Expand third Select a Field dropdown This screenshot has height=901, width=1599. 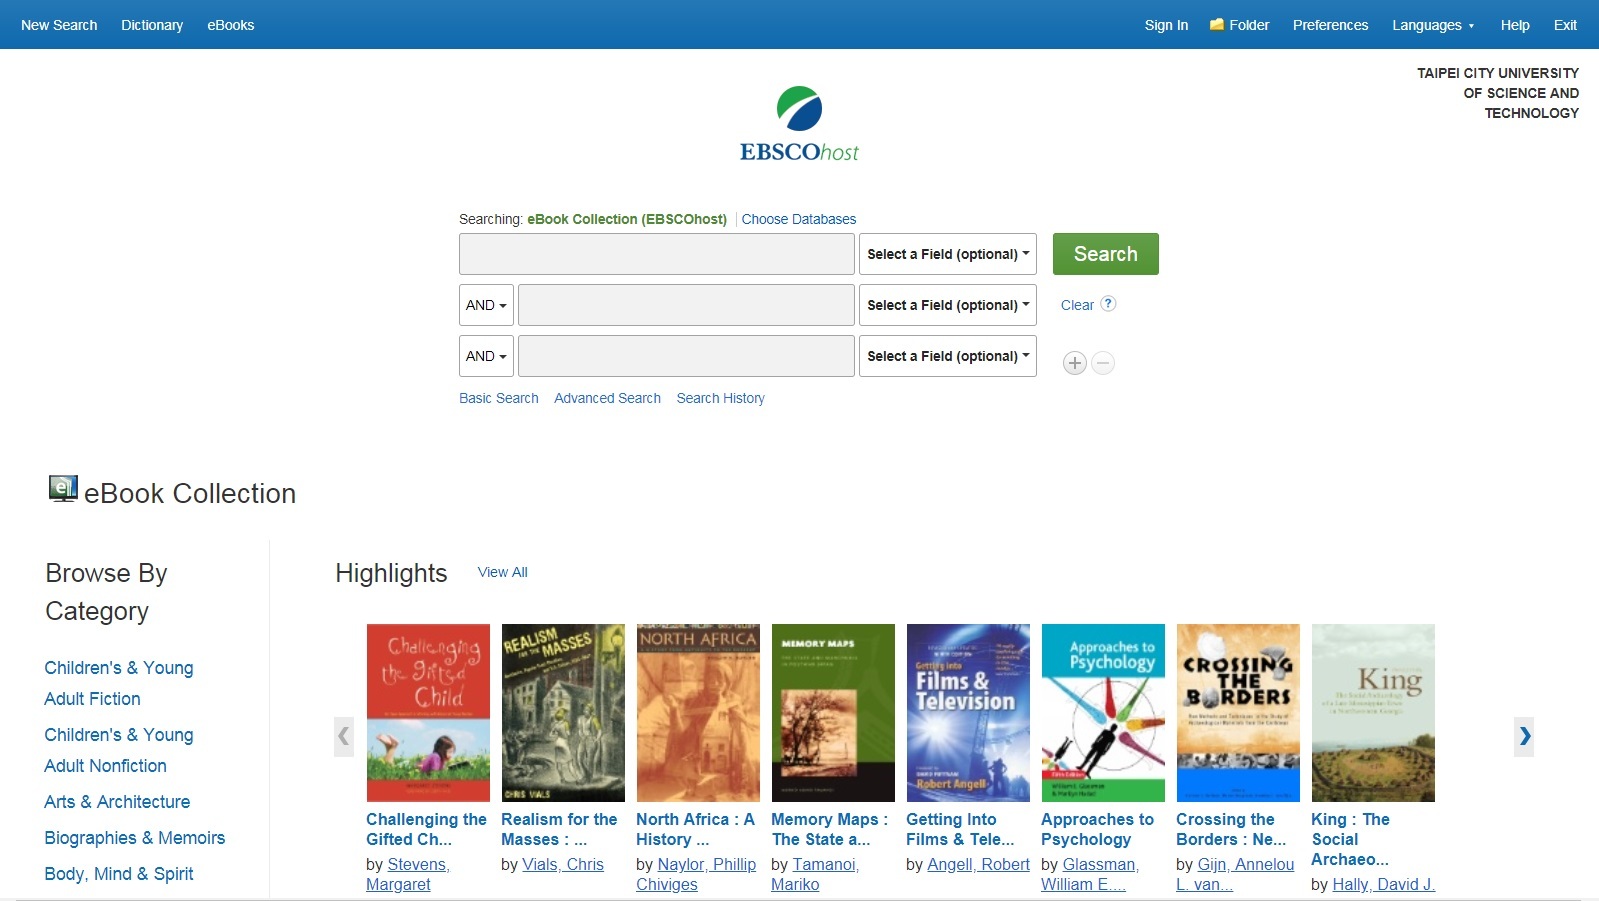tap(948, 356)
